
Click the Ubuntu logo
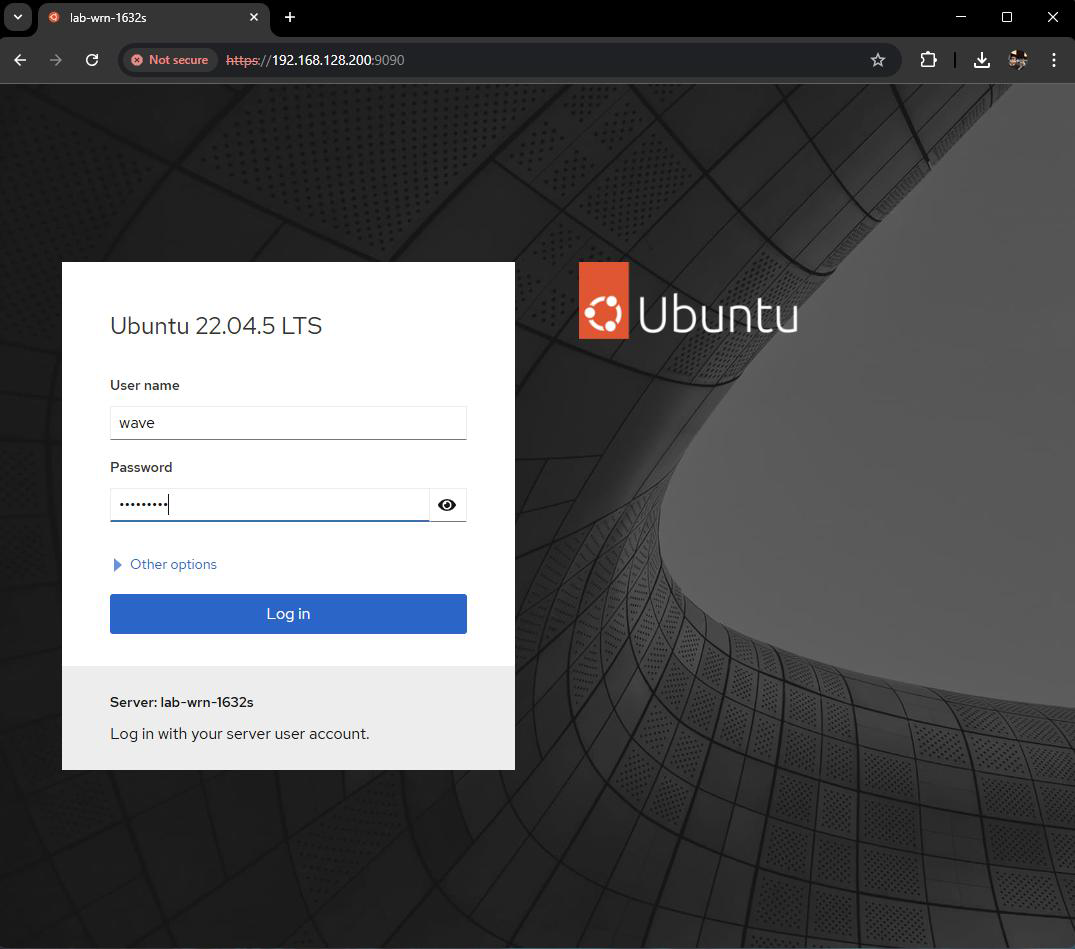pos(688,301)
